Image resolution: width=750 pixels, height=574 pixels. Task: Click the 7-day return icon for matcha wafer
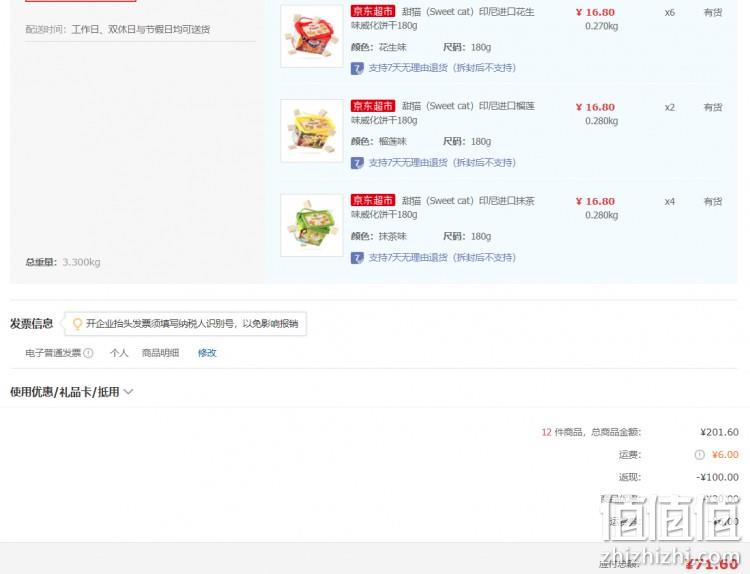[357, 258]
